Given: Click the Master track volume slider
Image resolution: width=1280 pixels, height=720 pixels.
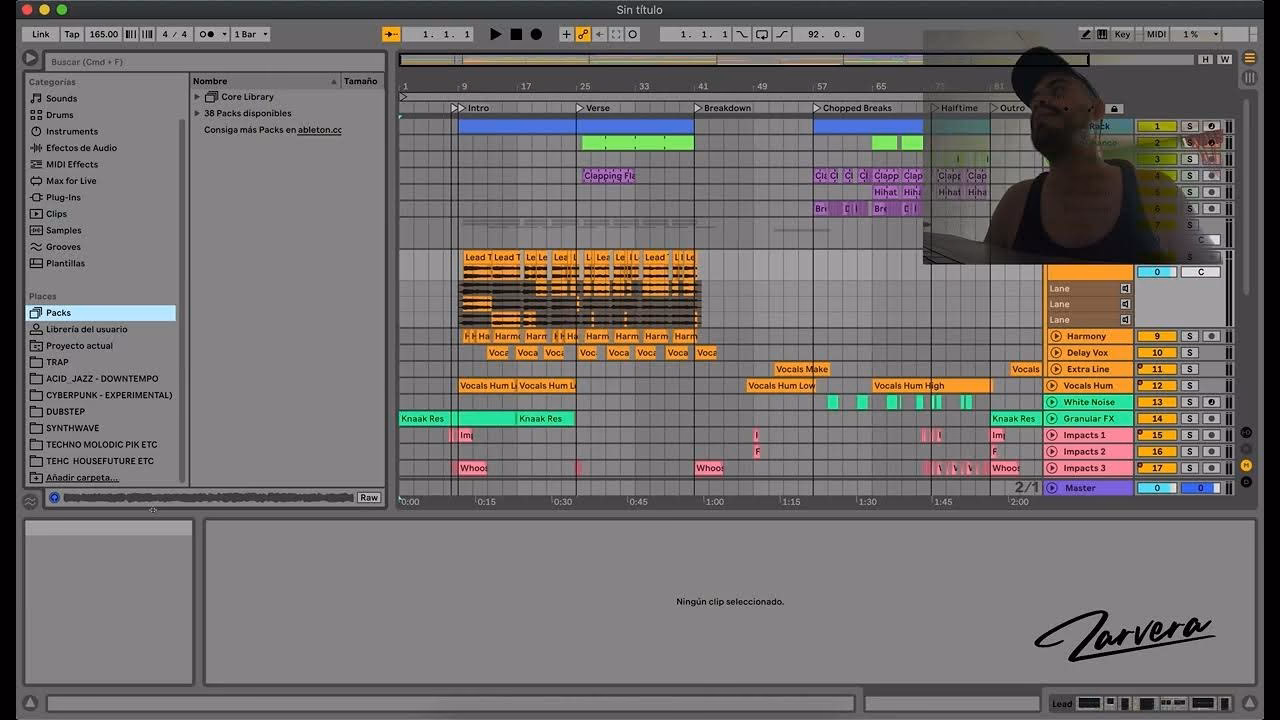Looking at the screenshot, I should (1156, 488).
